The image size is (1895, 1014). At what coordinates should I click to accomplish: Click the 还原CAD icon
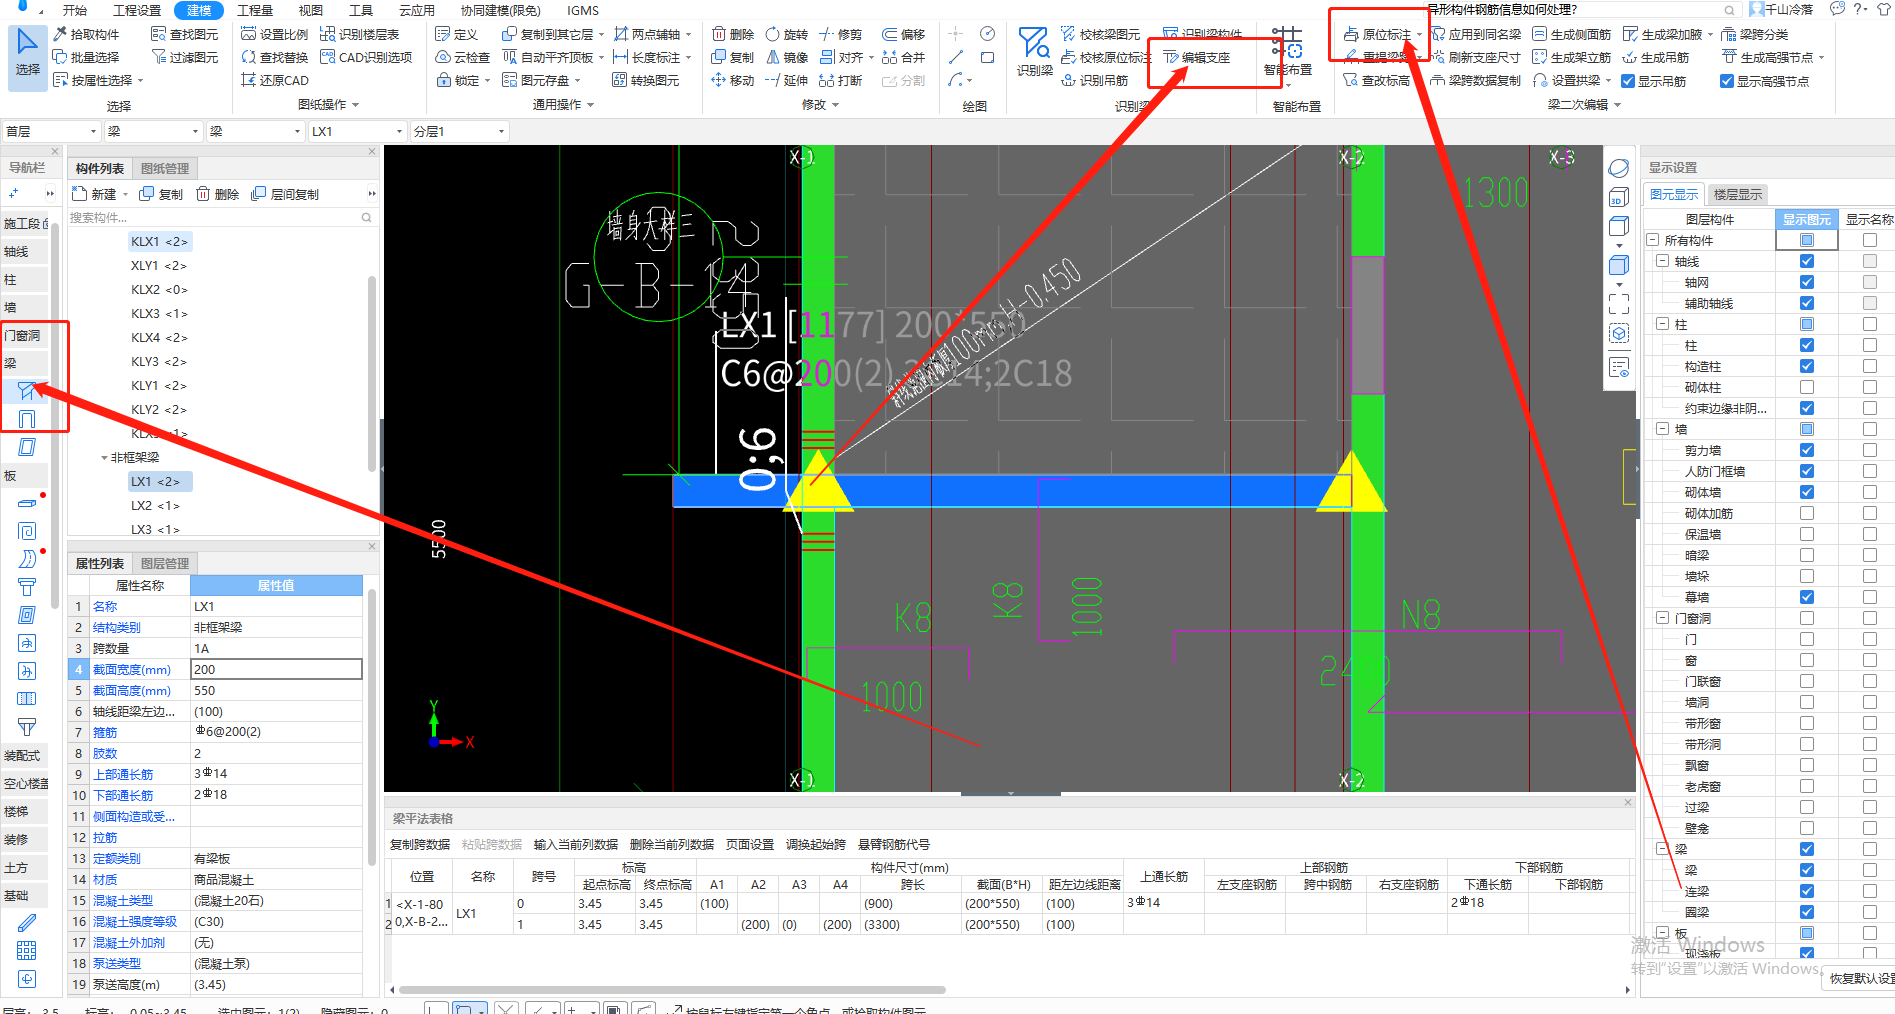tap(249, 80)
